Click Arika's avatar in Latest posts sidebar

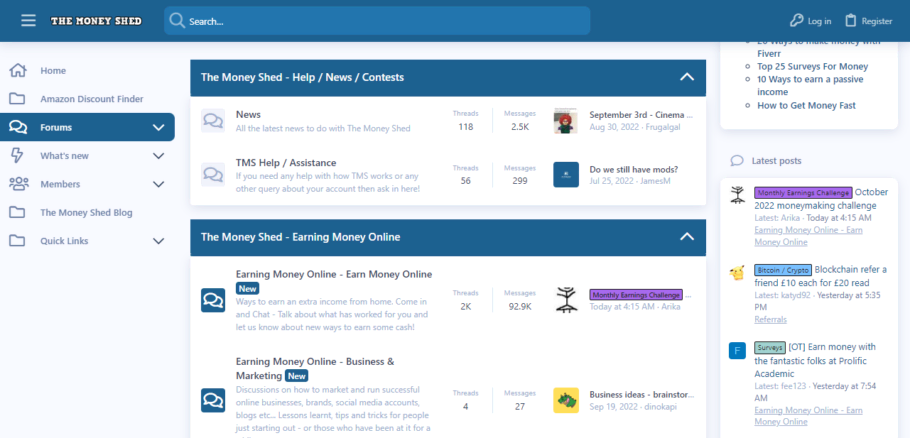[x=737, y=195]
